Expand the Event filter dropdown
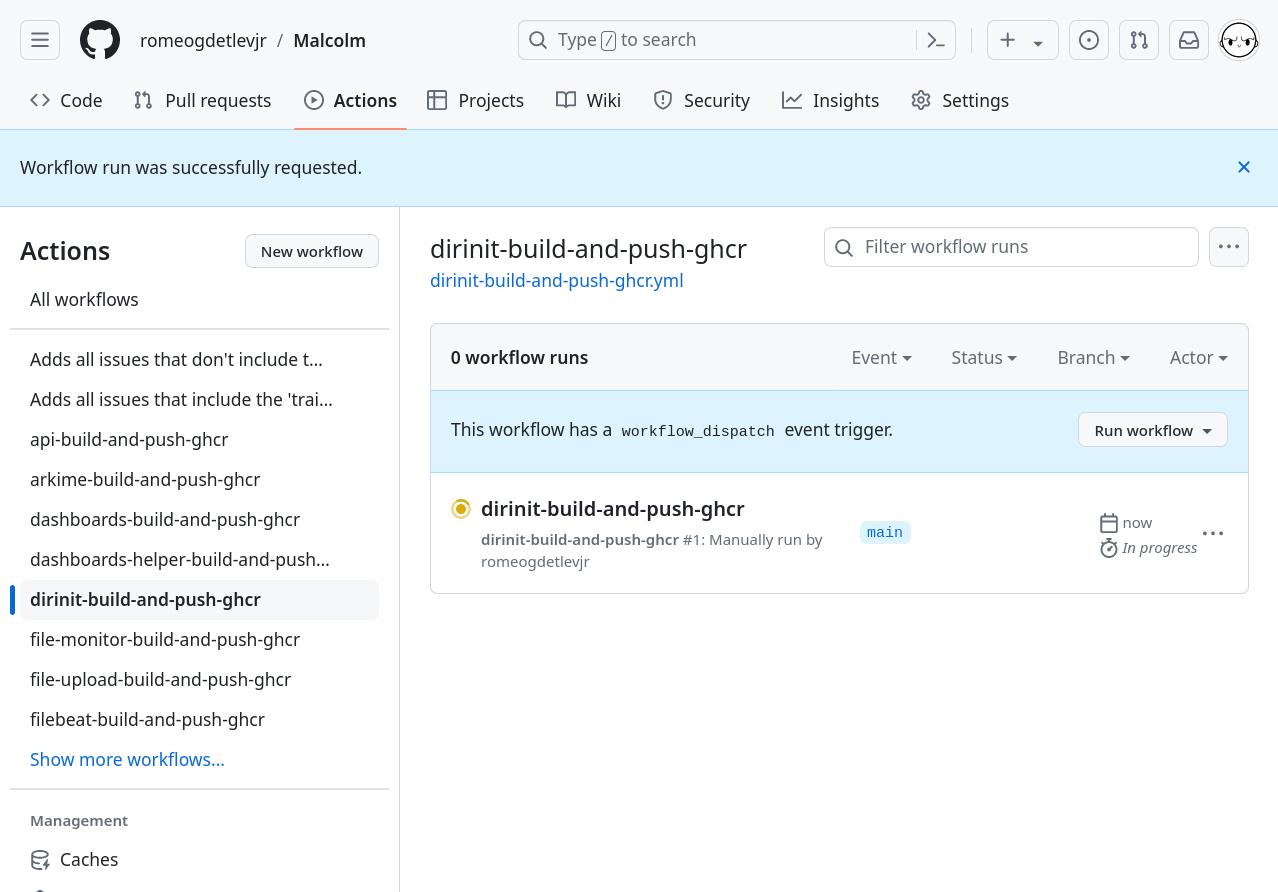The width and height of the screenshot is (1278, 892). coord(881,358)
